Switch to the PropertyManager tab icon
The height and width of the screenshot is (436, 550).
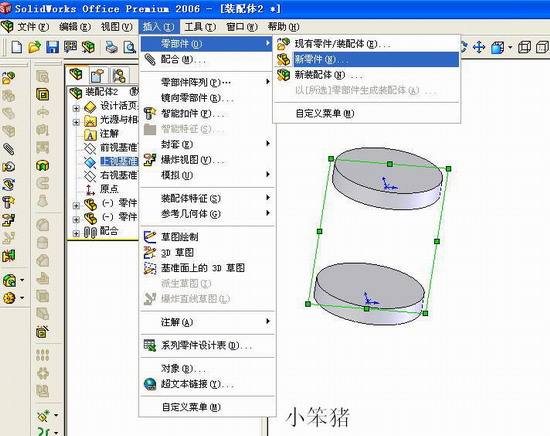(x=98, y=75)
